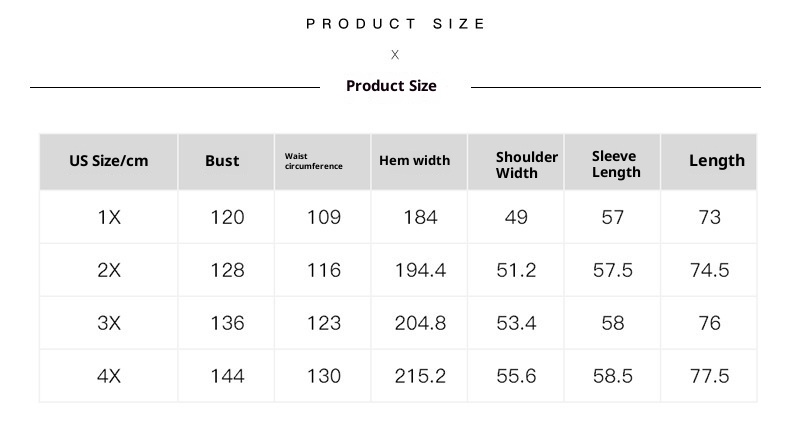
Task: Select the 194.4 hem width cell
Action: coord(420,270)
